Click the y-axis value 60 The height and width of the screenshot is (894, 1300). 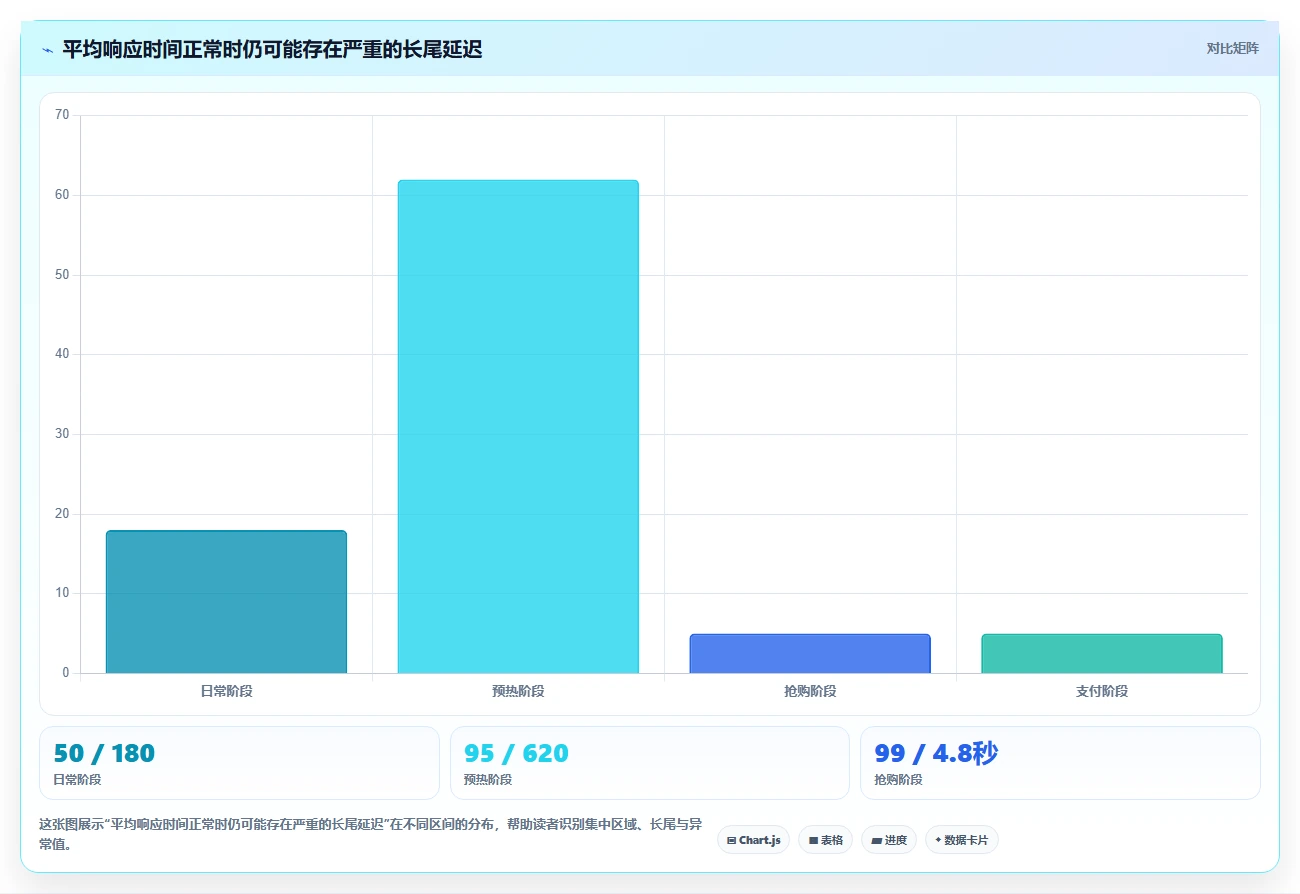click(62, 195)
